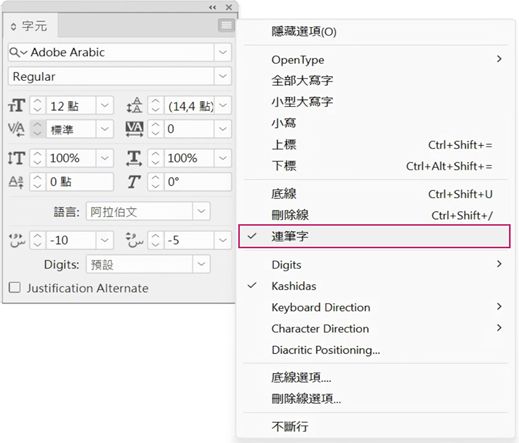Open the Character panel flyout menu icon
Screen dimensions: 519x443
point(226,25)
